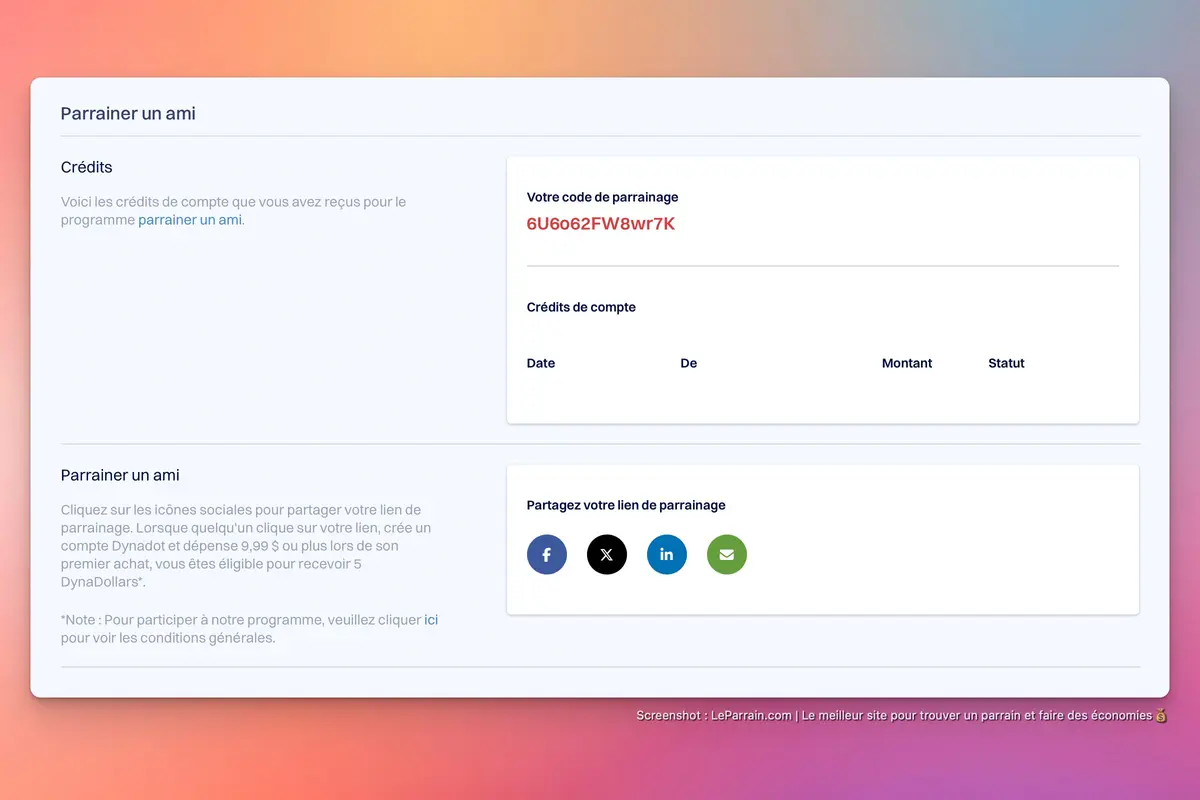Share referral link via green email icon
This screenshot has height=800, width=1200.
click(727, 554)
